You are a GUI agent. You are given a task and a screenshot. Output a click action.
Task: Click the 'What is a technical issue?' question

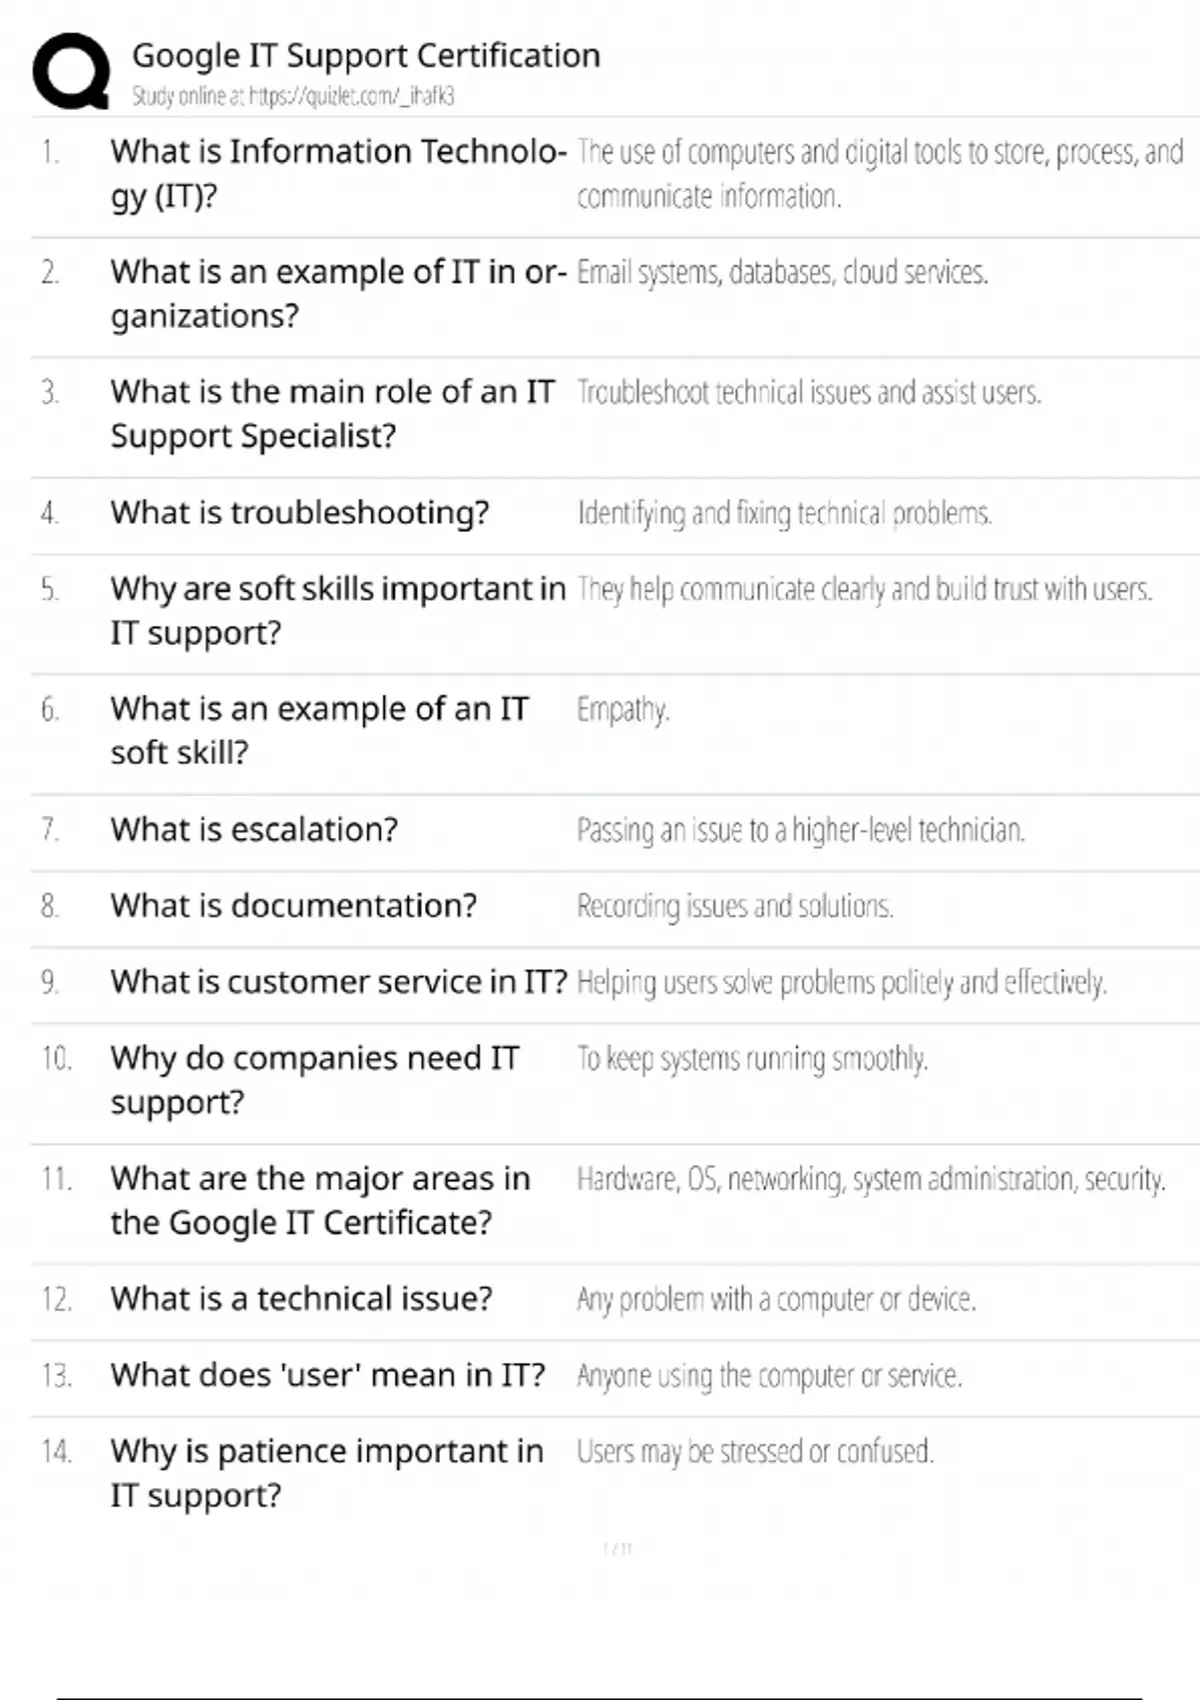tap(302, 1298)
